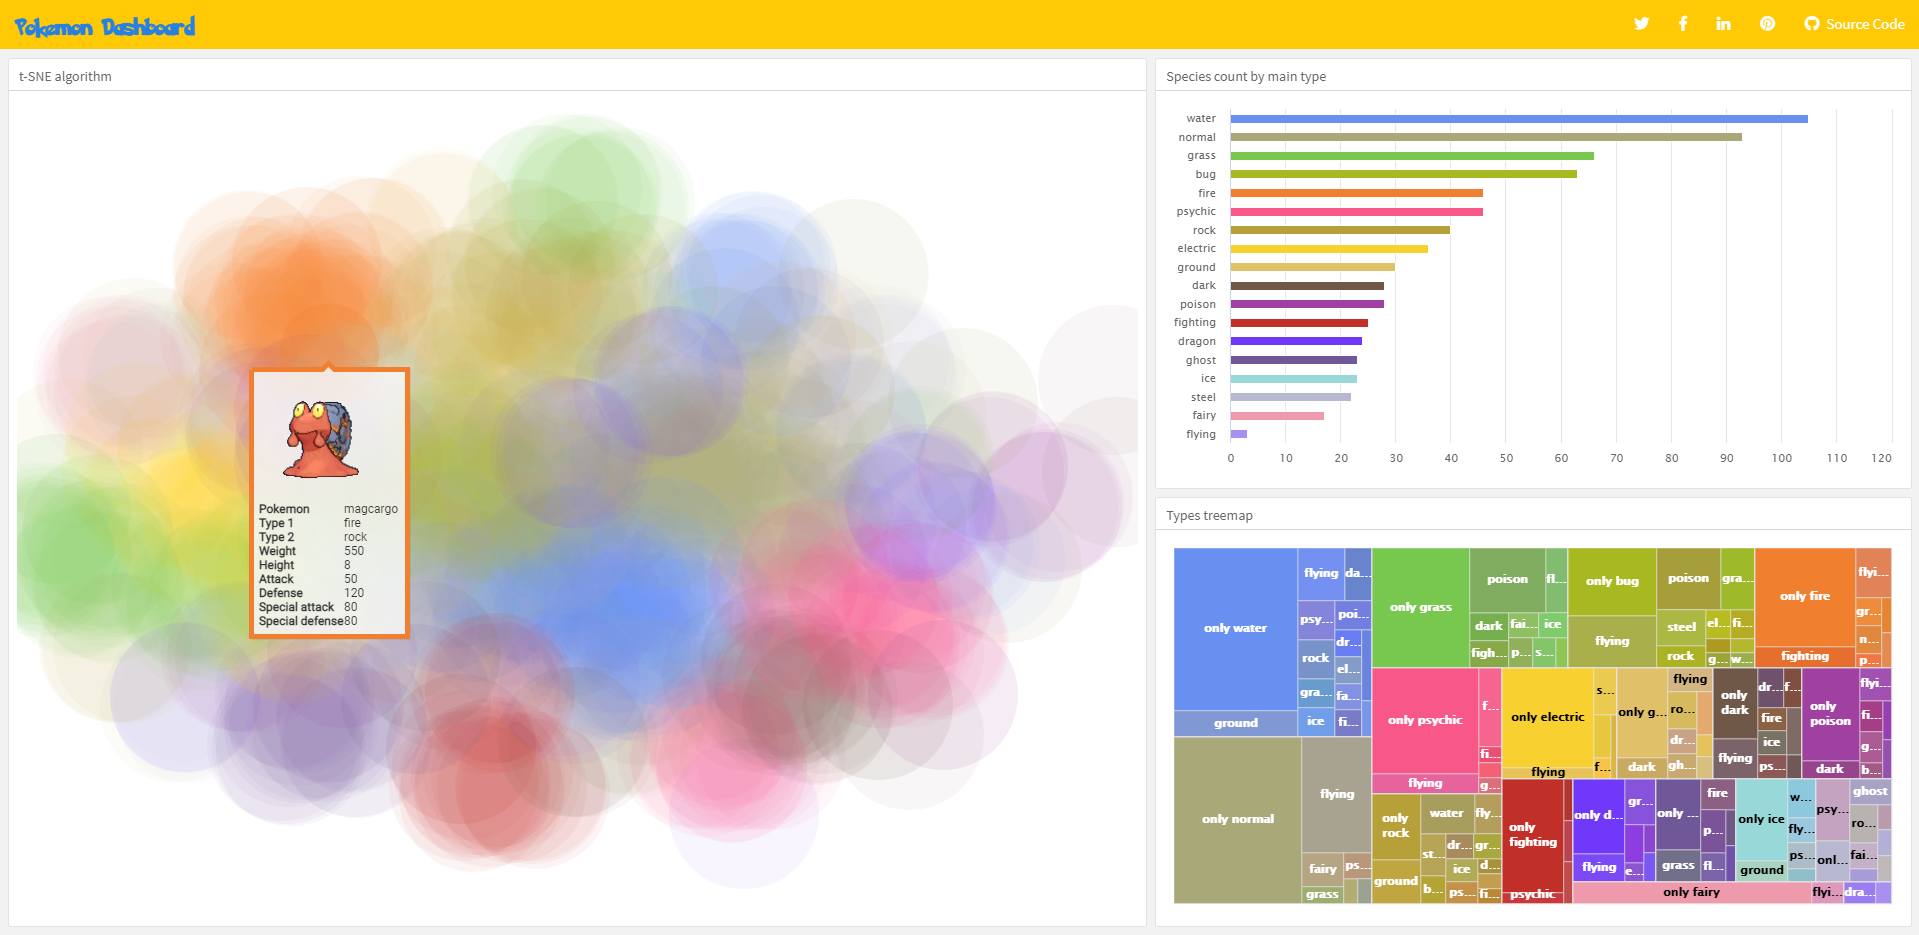Select the 'only fire' treemap block
This screenshot has width=1919, height=935.
tap(1804, 596)
